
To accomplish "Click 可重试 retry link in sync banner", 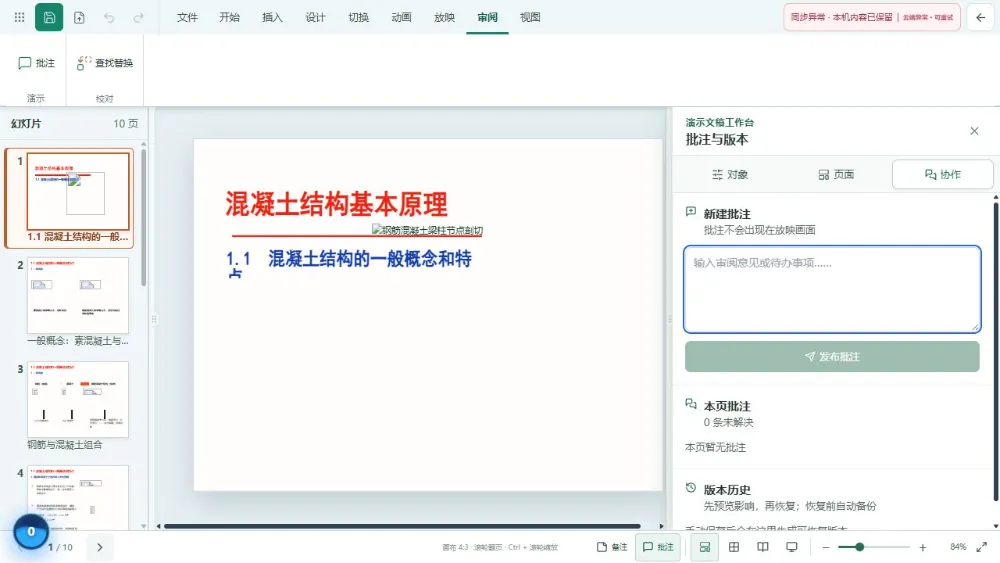I will 944,17.
